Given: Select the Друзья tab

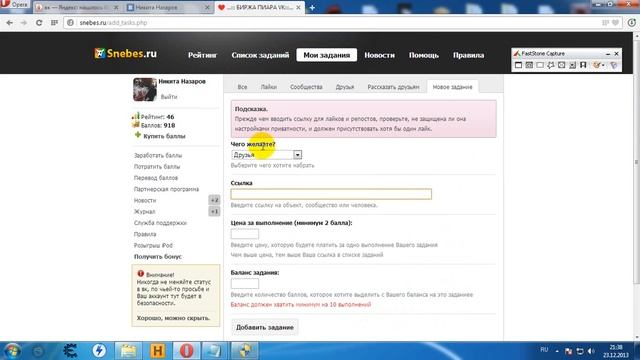Looking at the screenshot, I should click(345, 87).
